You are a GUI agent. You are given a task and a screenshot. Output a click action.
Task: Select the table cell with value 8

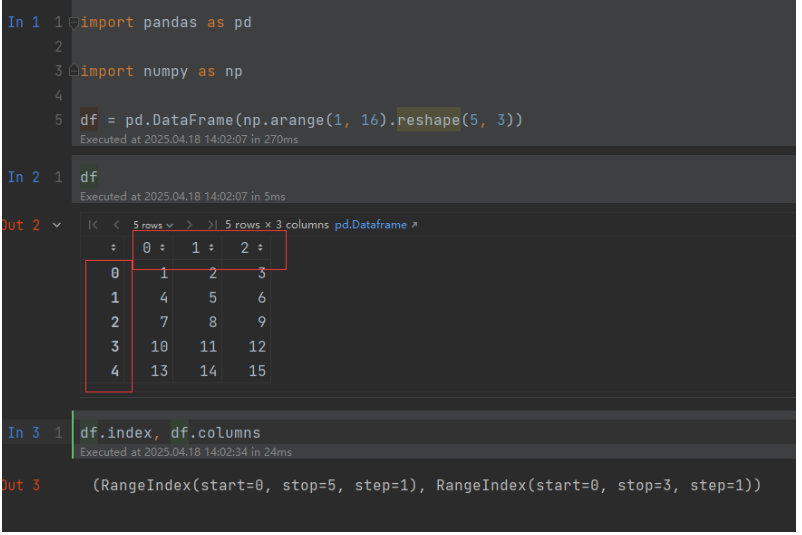(x=212, y=322)
